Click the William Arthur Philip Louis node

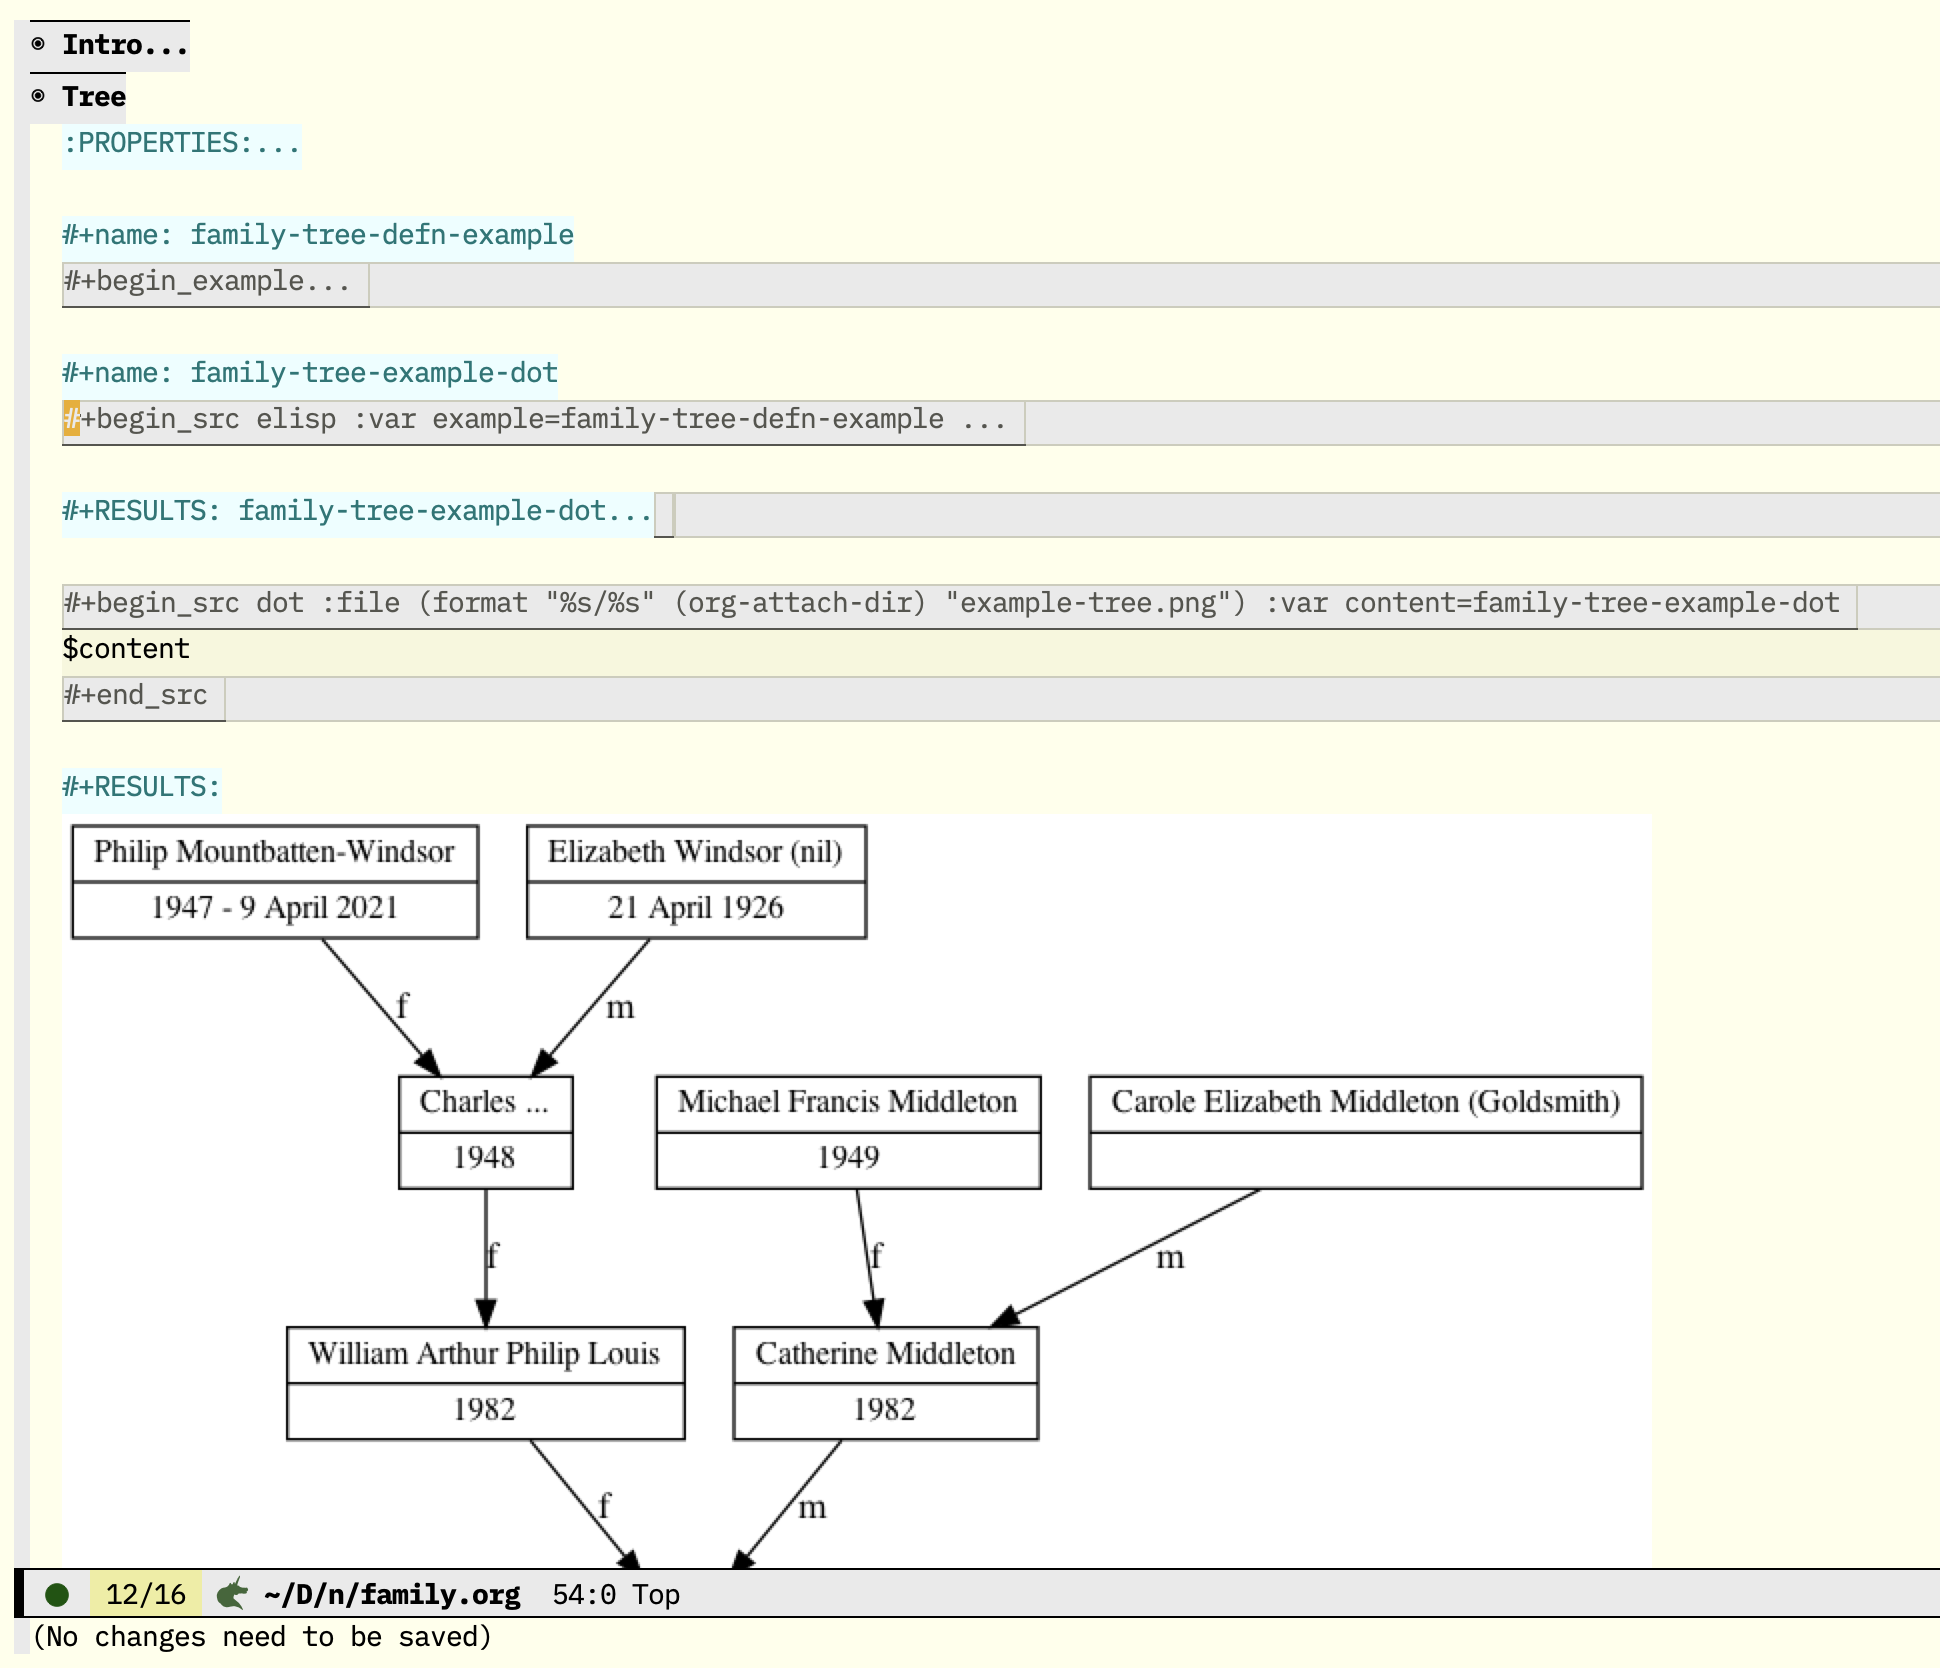[485, 1383]
